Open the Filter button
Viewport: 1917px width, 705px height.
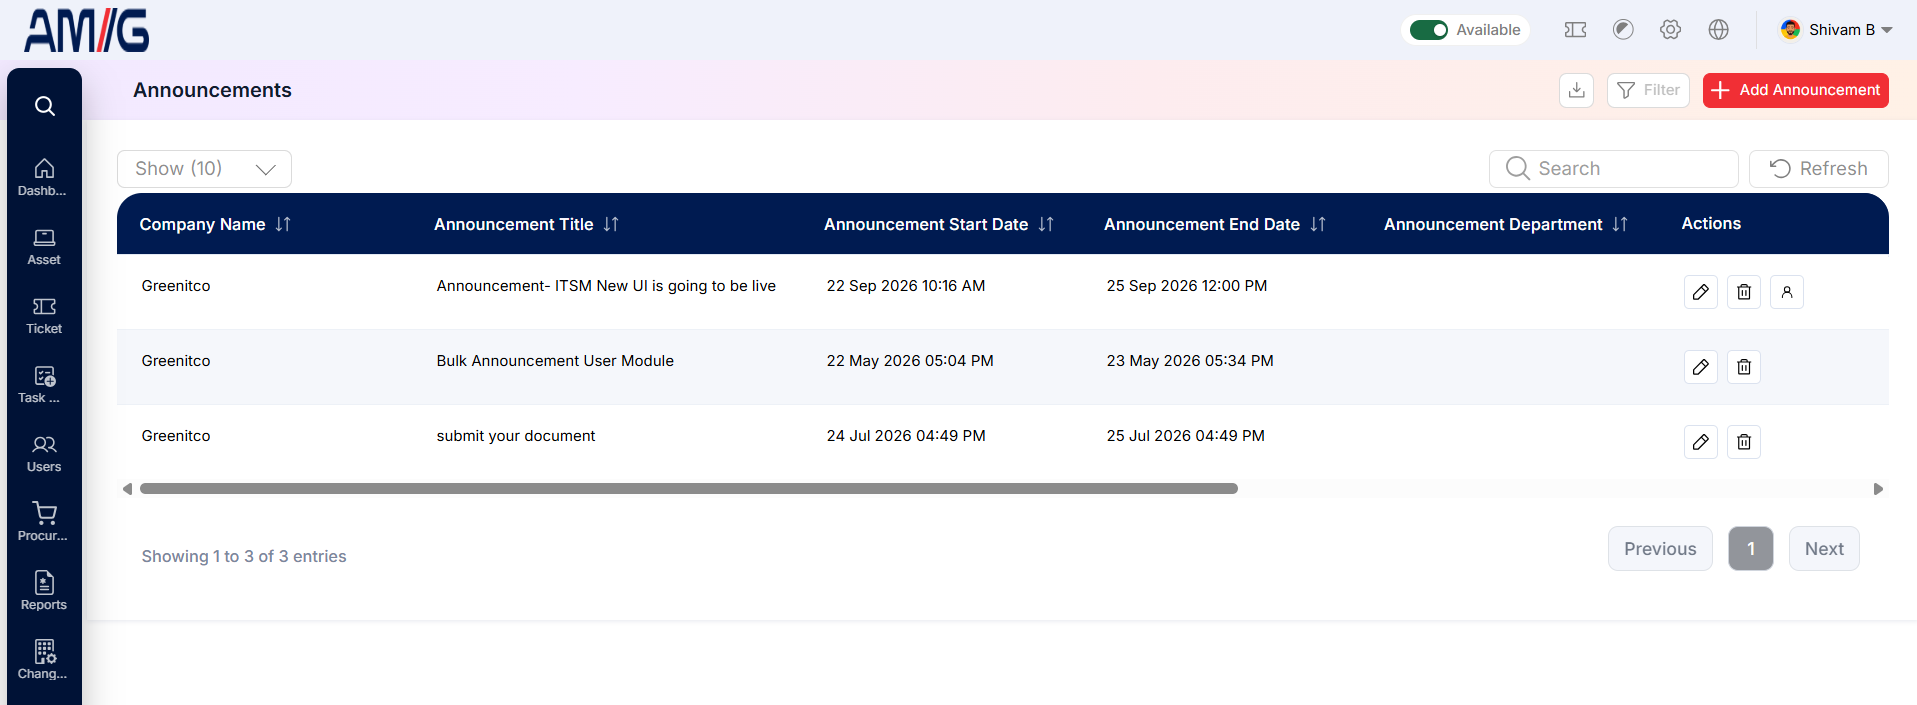(x=1648, y=90)
